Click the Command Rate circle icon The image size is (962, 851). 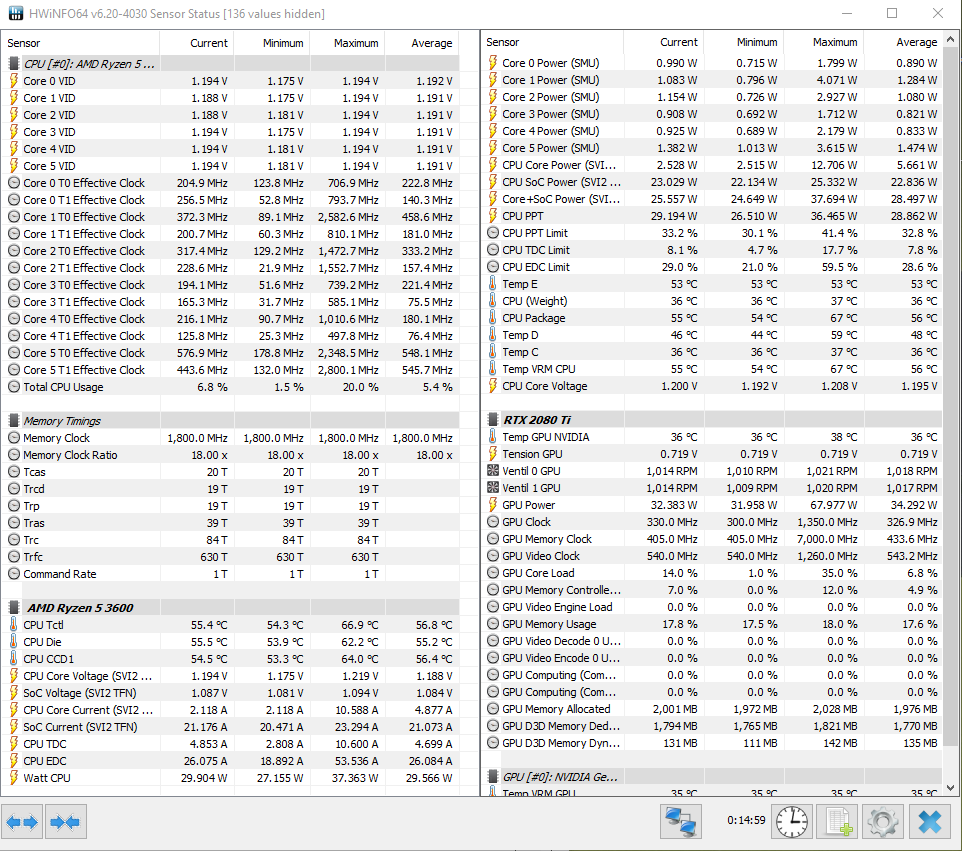click(x=13, y=574)
